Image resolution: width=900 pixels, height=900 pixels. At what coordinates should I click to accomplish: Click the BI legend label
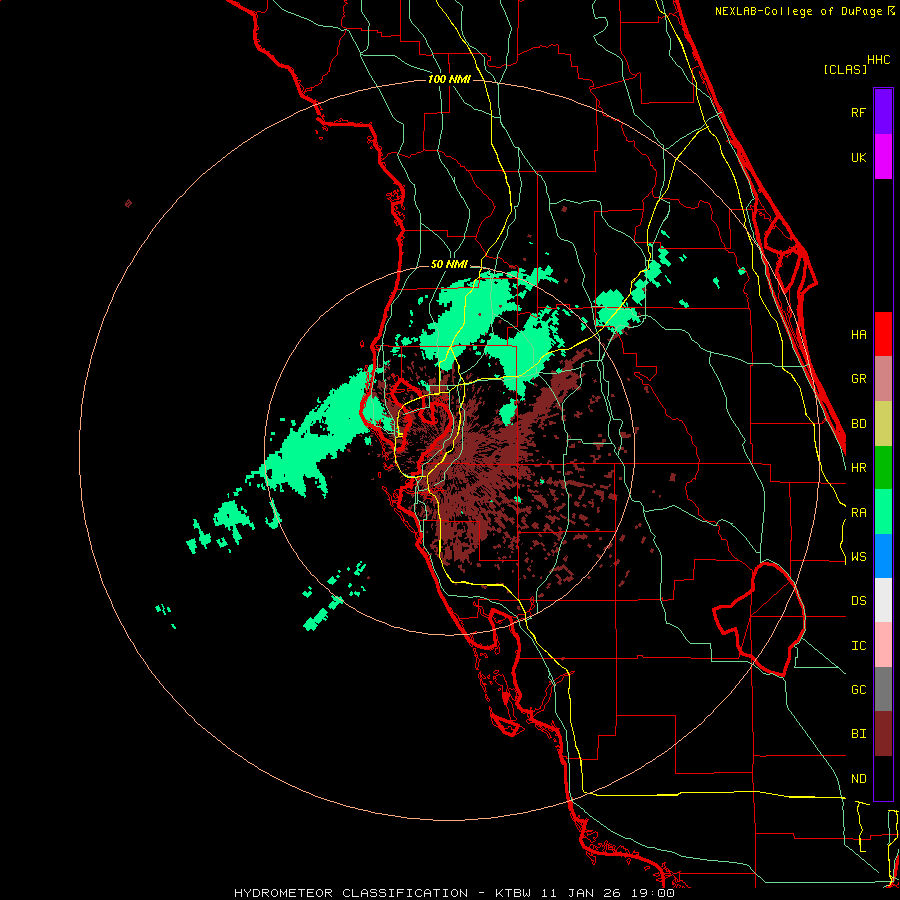pyautogui.click(x=858, y=734)
